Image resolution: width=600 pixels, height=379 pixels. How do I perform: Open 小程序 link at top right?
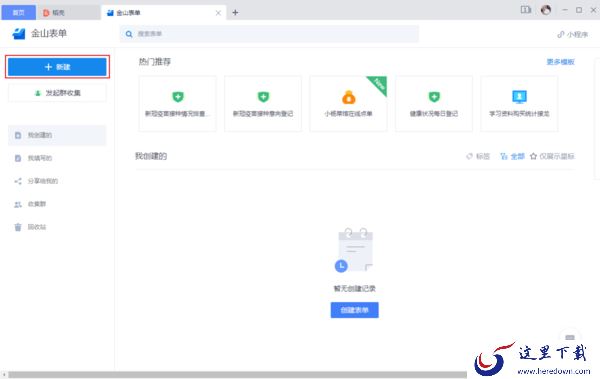(x=572, y=34)
